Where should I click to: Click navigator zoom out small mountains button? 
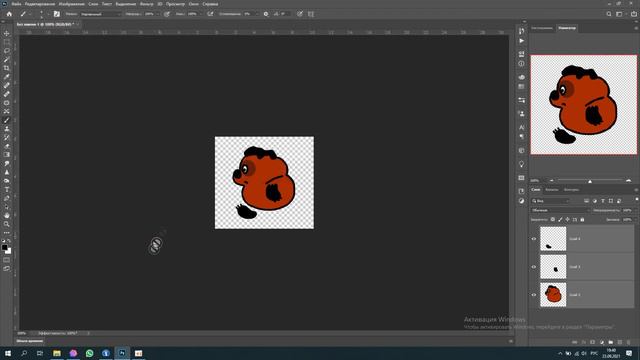[x=551, y=180]
